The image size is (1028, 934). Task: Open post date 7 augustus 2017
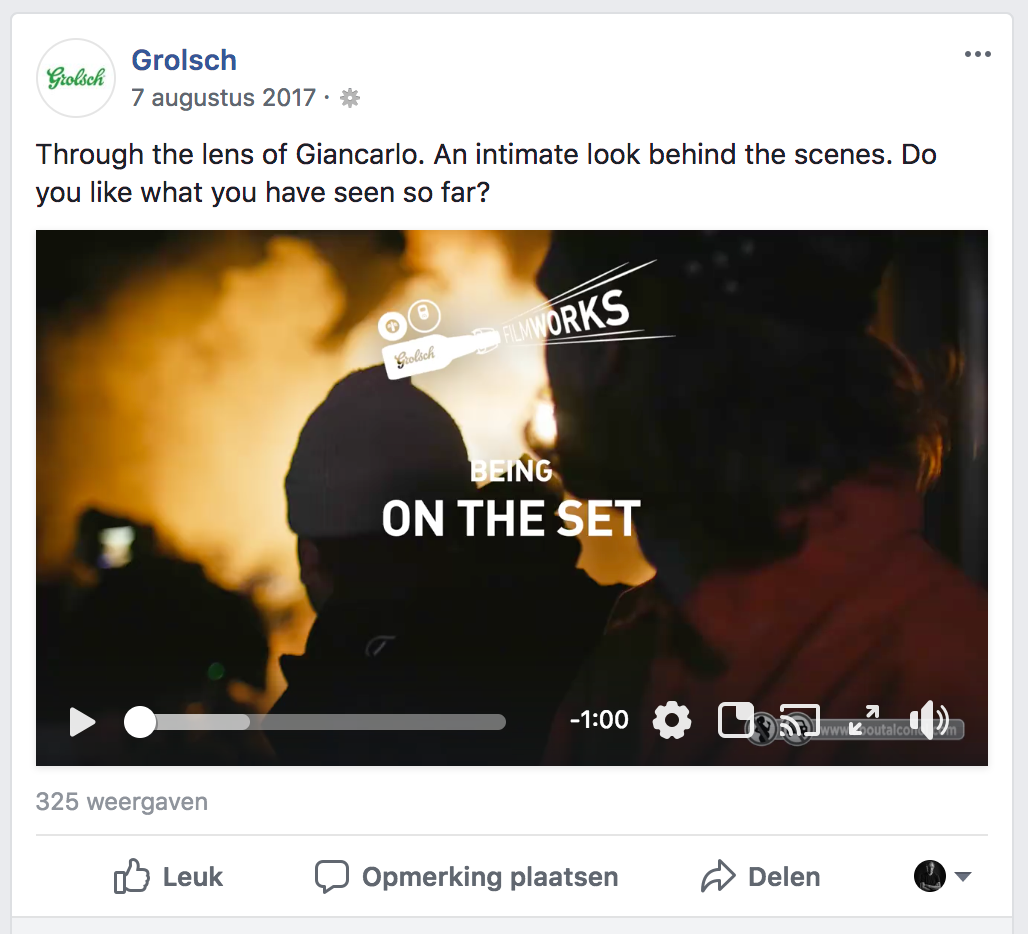click(x=224, y=98)
